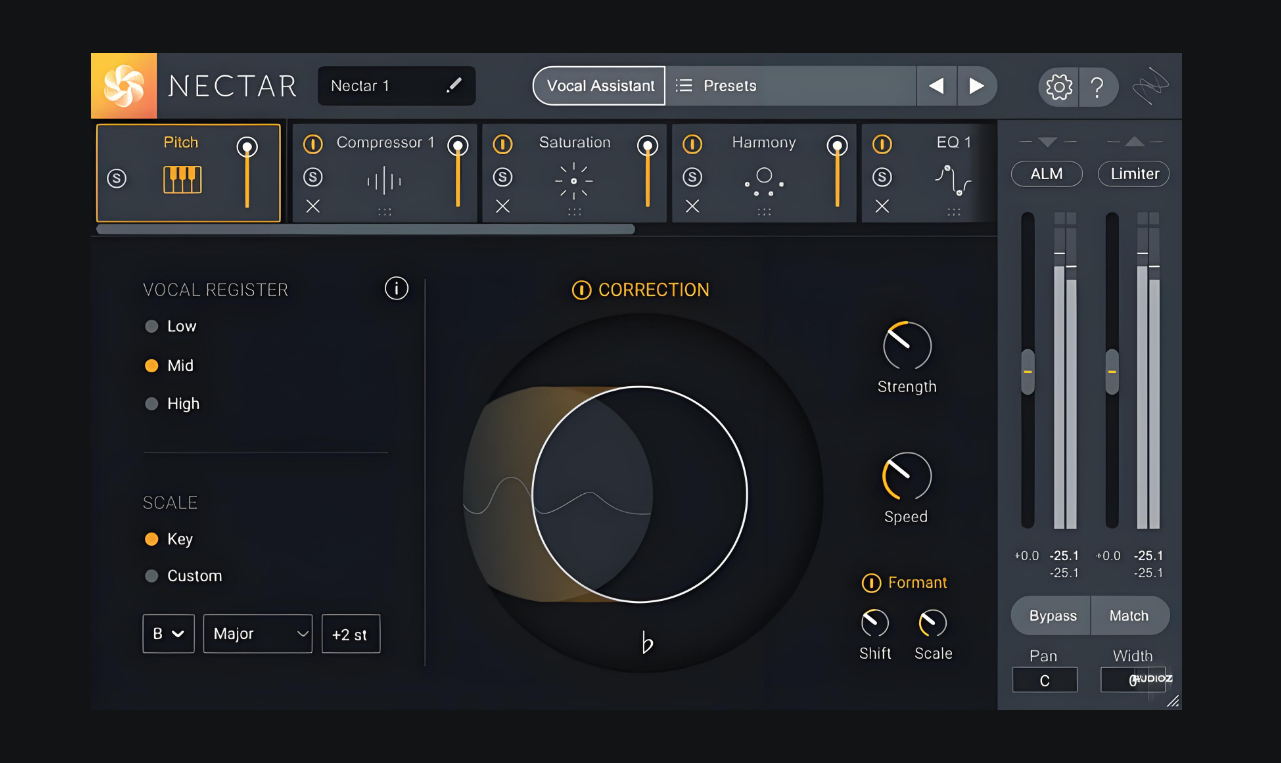
Task: Click the Match button
Action: 1129,616
